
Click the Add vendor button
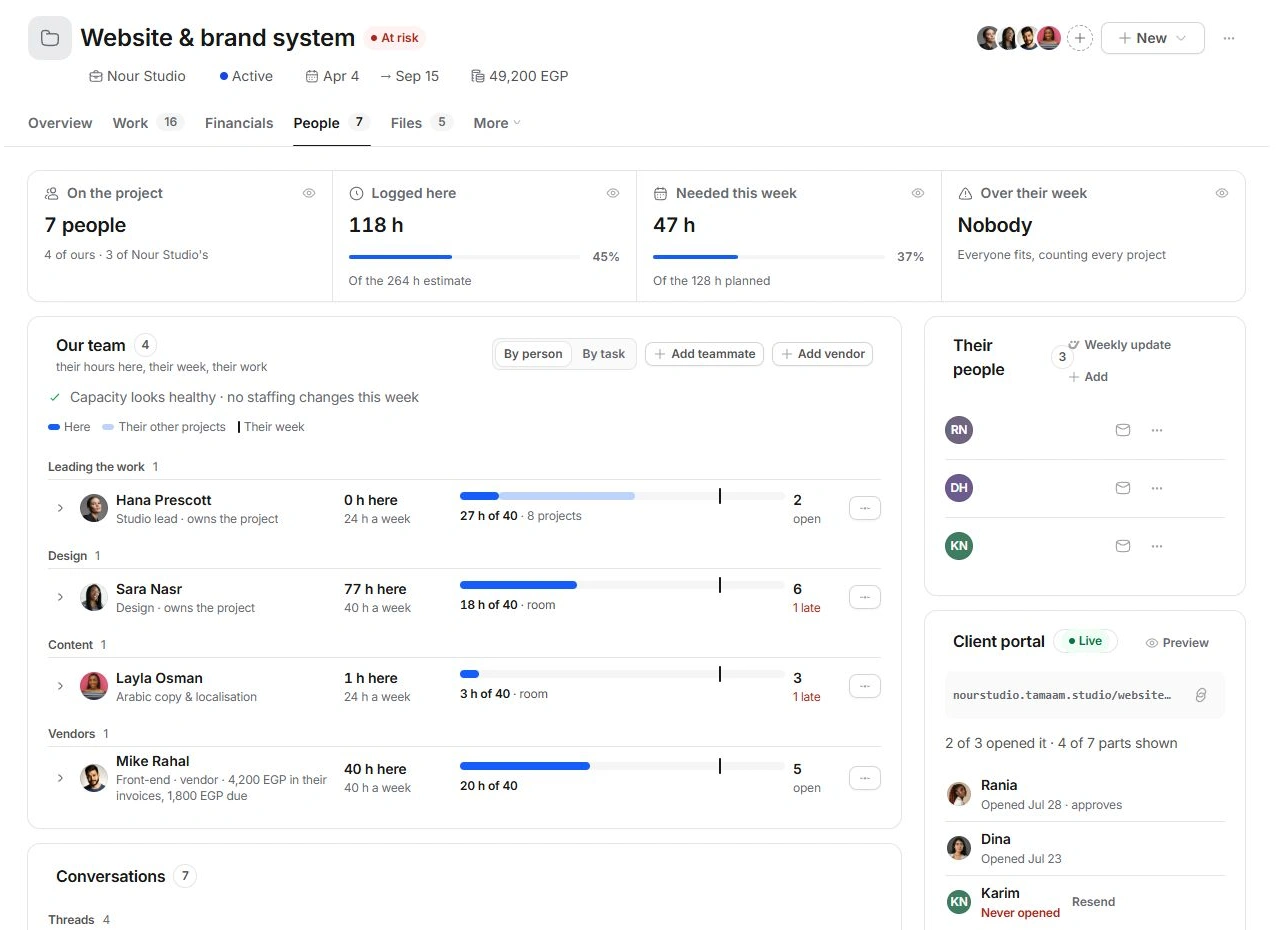[823, 354]
